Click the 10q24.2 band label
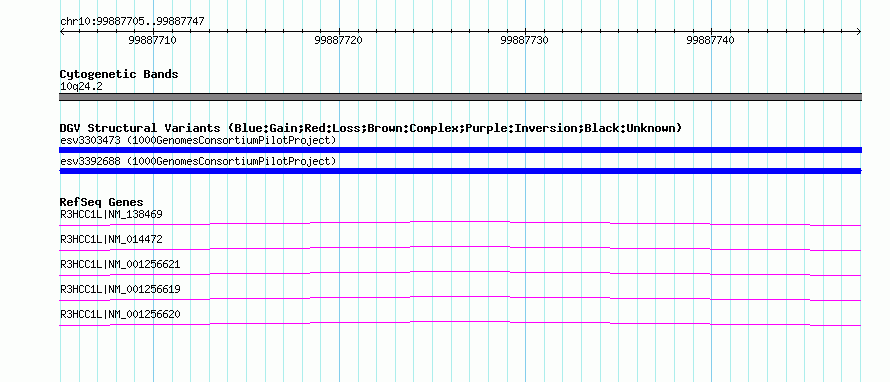 point(81,87)
